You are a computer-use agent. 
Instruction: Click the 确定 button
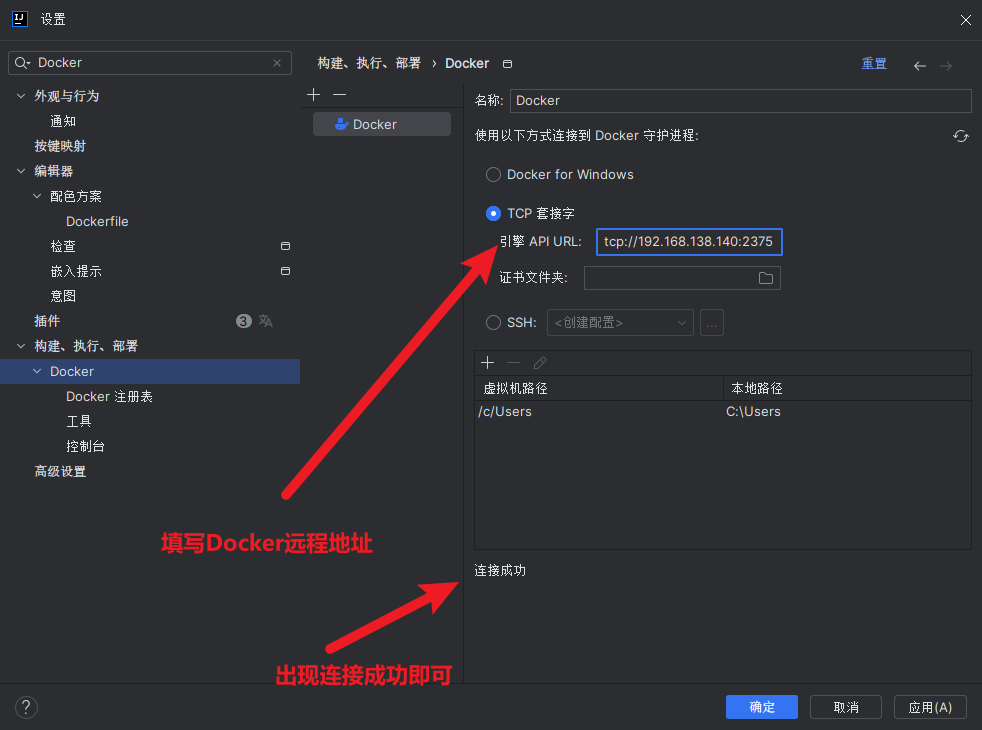pyautogui.click(x=761, y=707)
